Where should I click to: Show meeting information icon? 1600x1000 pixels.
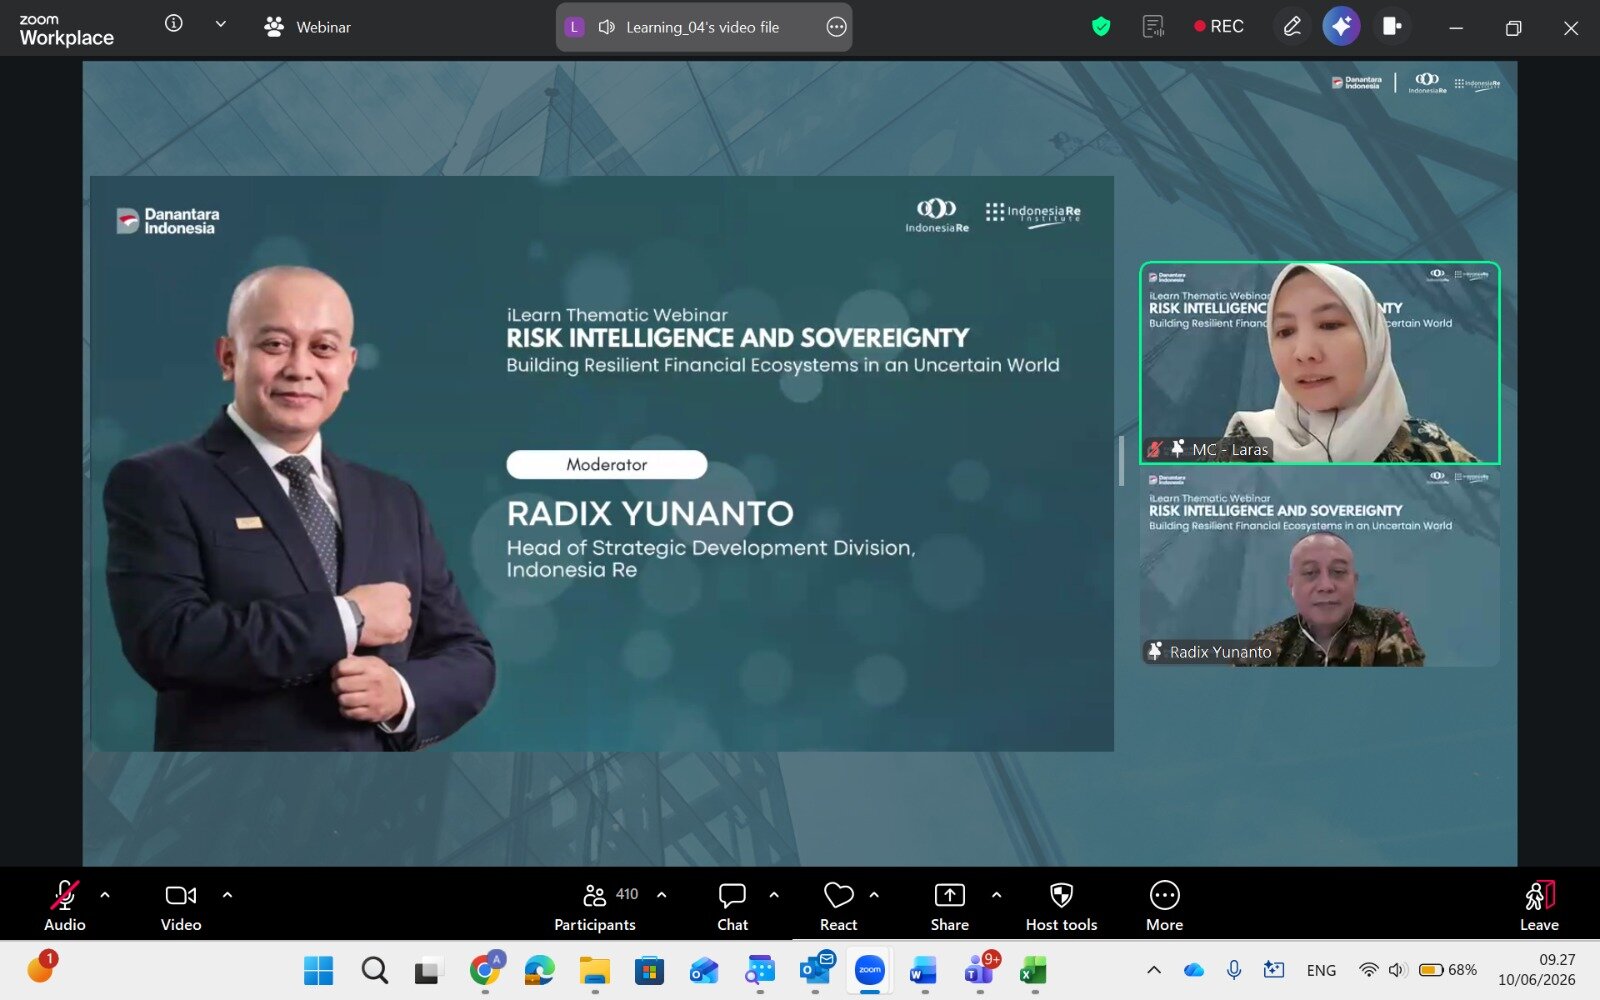tap(174, 24)
